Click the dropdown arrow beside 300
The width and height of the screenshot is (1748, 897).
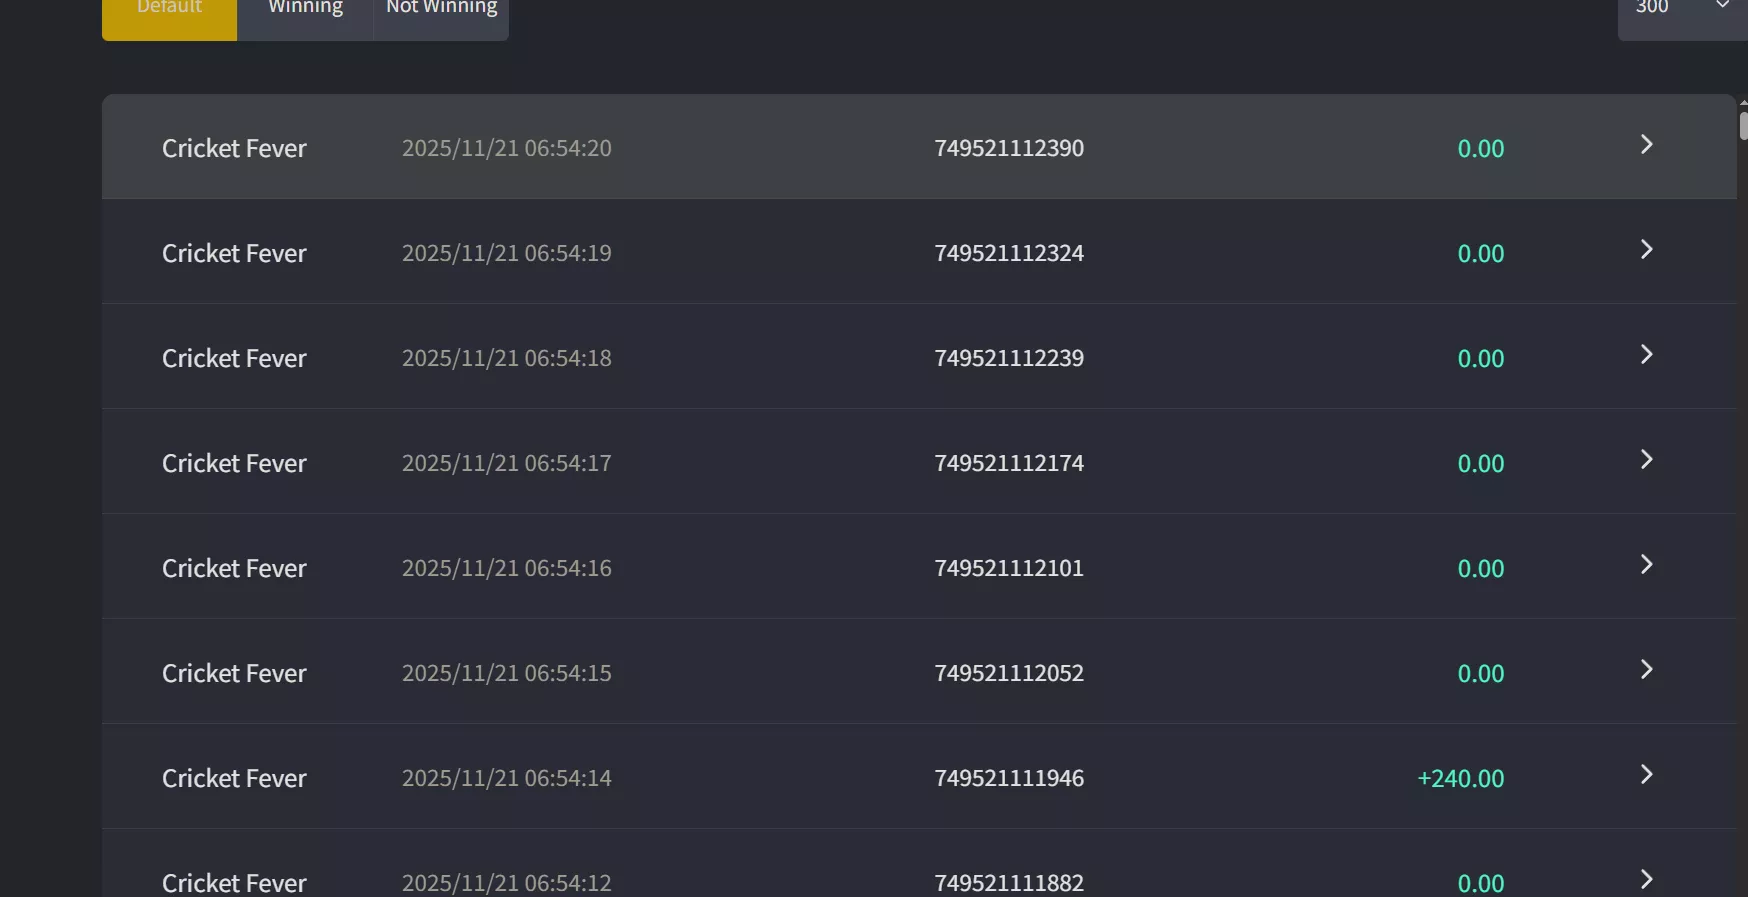(x=1723, y=6)
